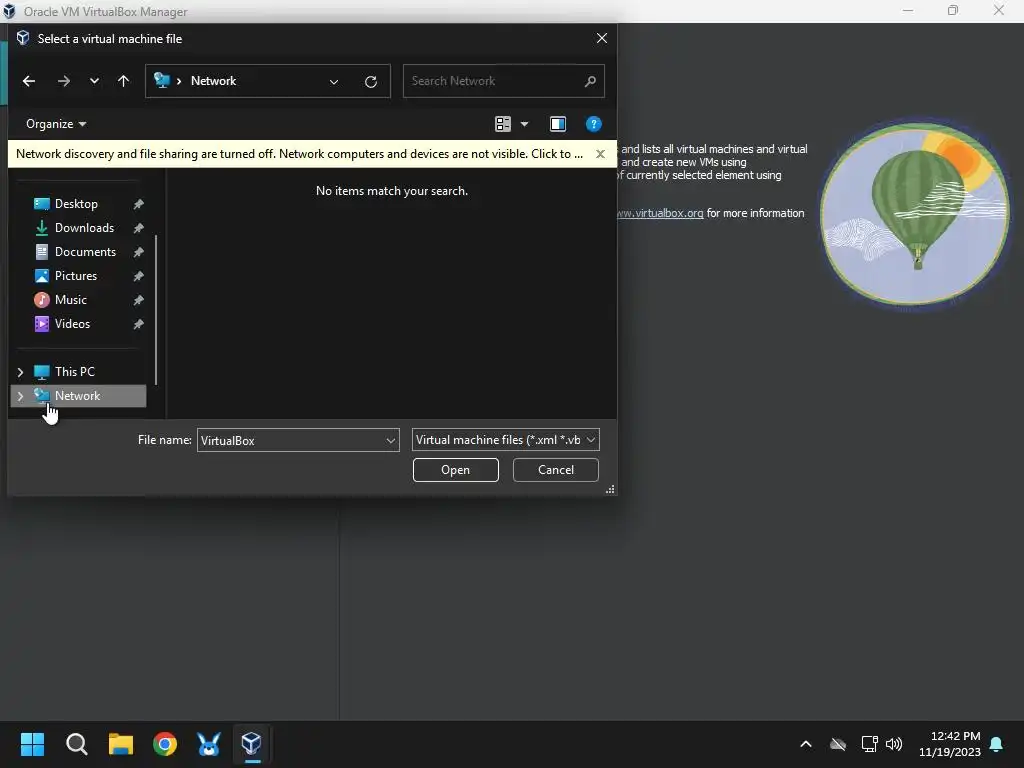
Task: Click the Cancel button
Action: click(x=556, y=470)
